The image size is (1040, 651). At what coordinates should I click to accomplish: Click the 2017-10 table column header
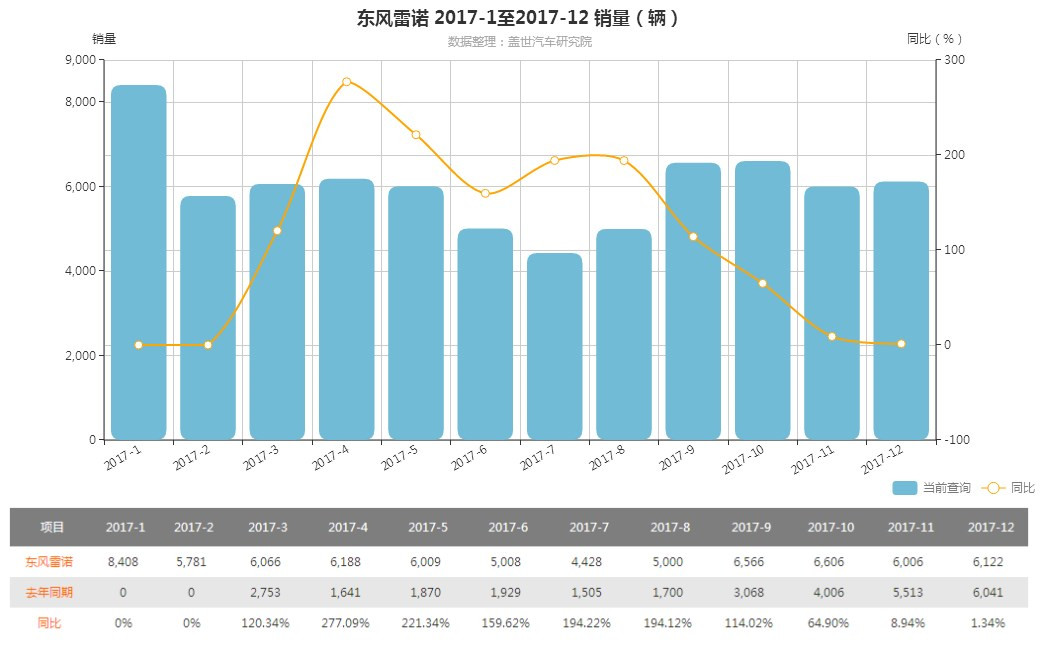pos(830,527)
